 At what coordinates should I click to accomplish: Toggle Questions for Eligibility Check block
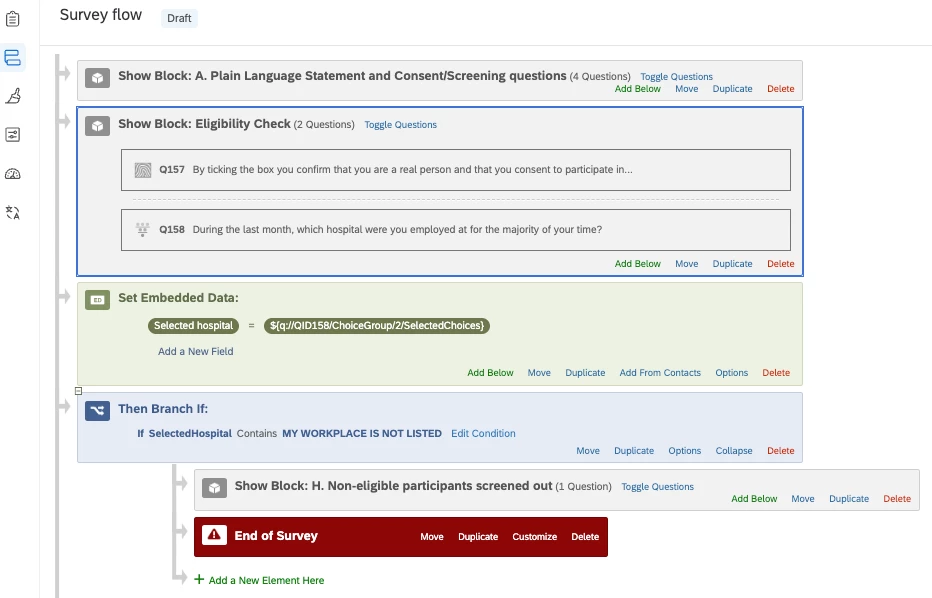(401, 125)
